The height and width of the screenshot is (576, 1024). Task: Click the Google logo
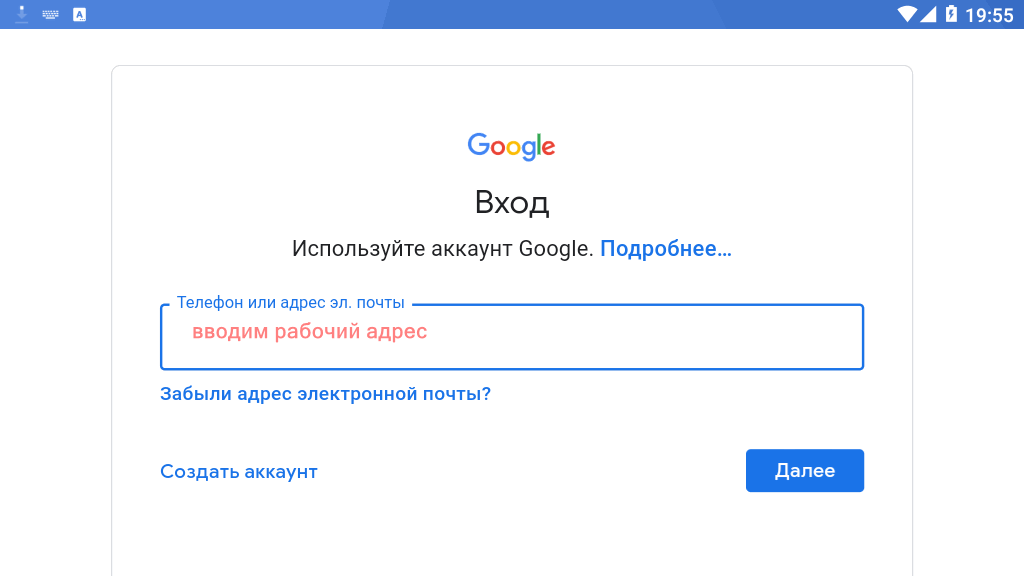click(511, 146)
